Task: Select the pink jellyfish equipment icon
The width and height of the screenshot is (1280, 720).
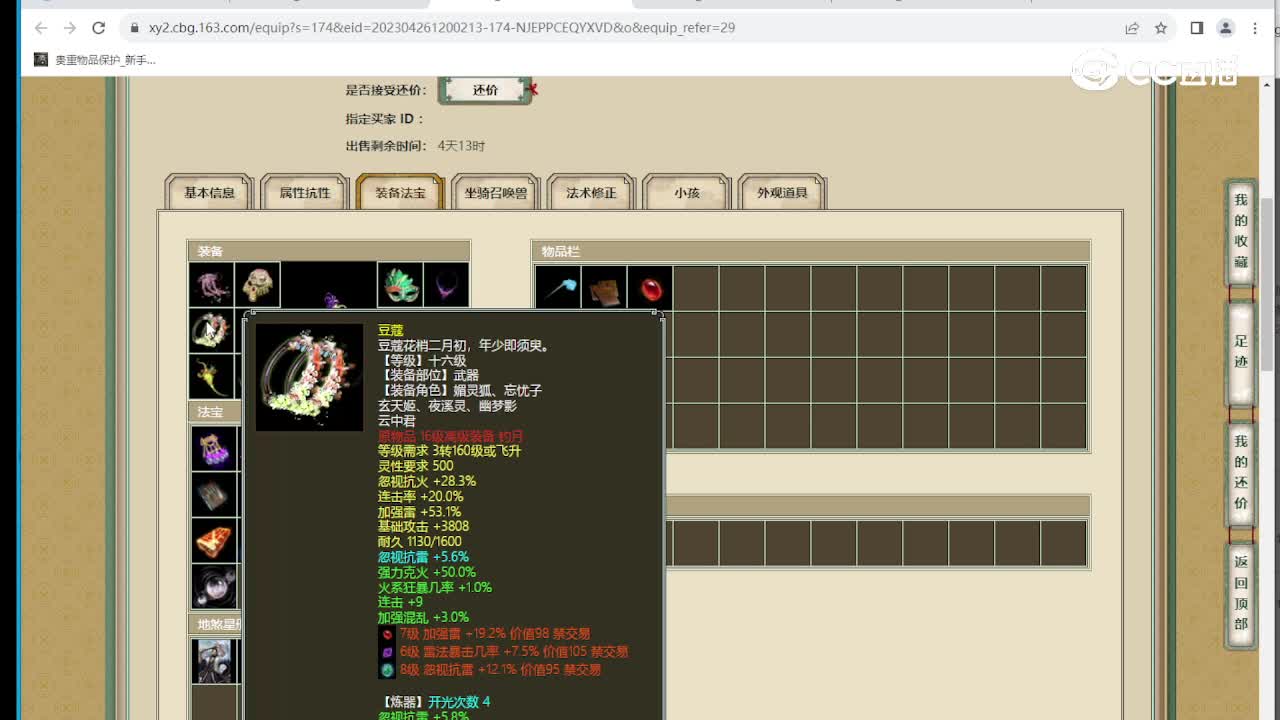Action: pos(212,285)
